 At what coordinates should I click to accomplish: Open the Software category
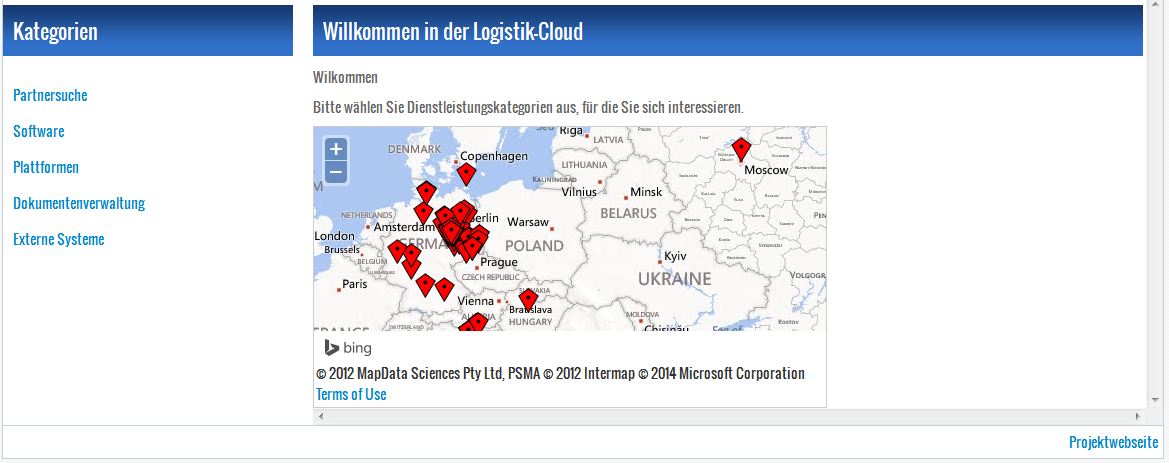[x=39, y=131]
